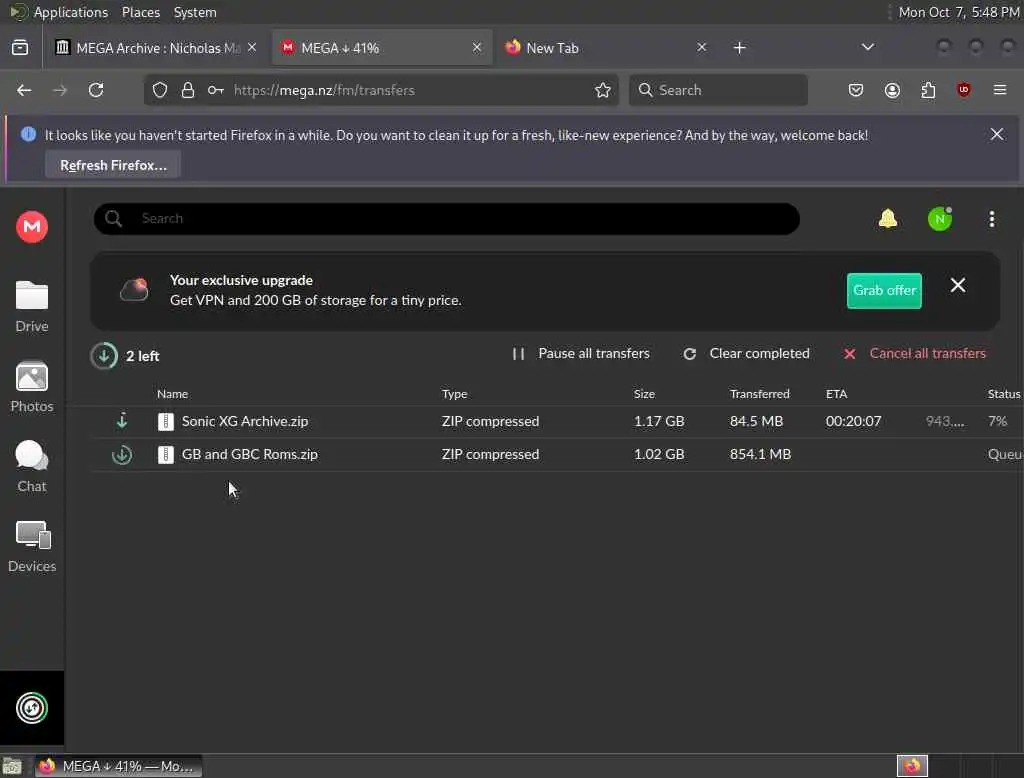
Task: Open the list all tabs dropdown
Action: (867, 47)
